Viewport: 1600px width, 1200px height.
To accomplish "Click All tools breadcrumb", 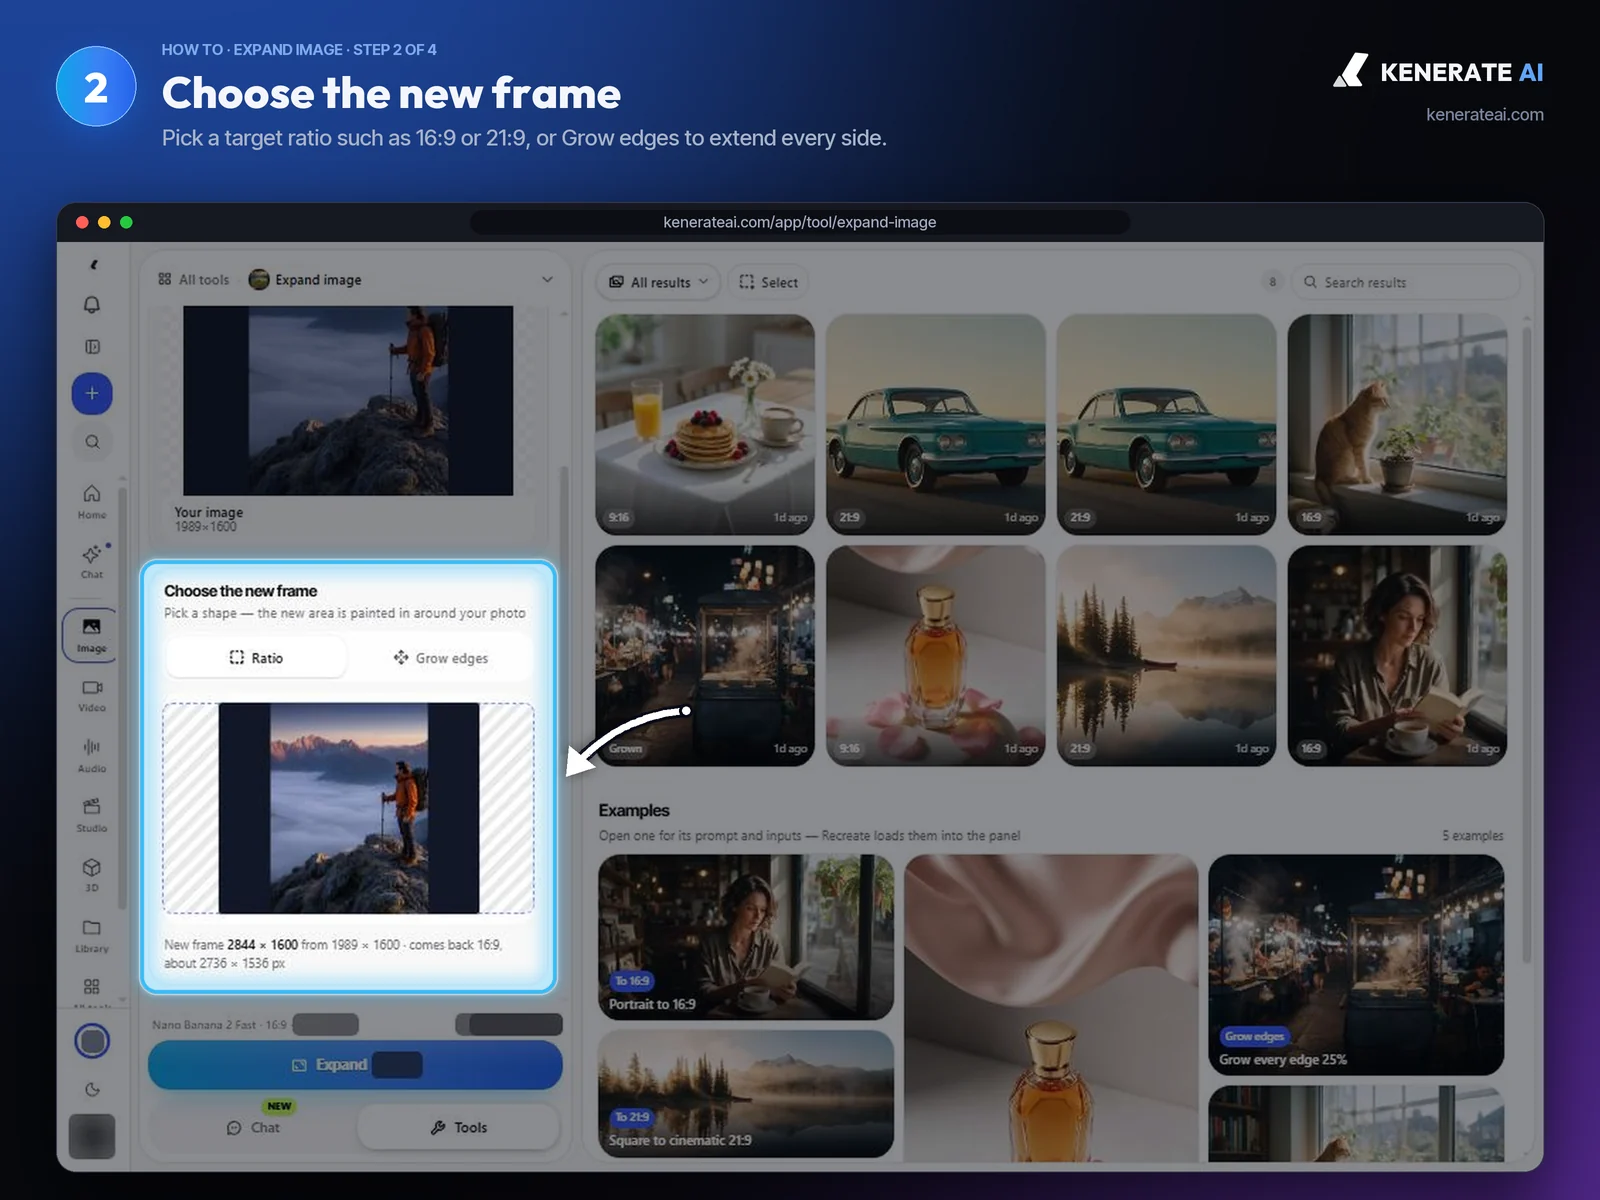I will click(x=194, y=280).
